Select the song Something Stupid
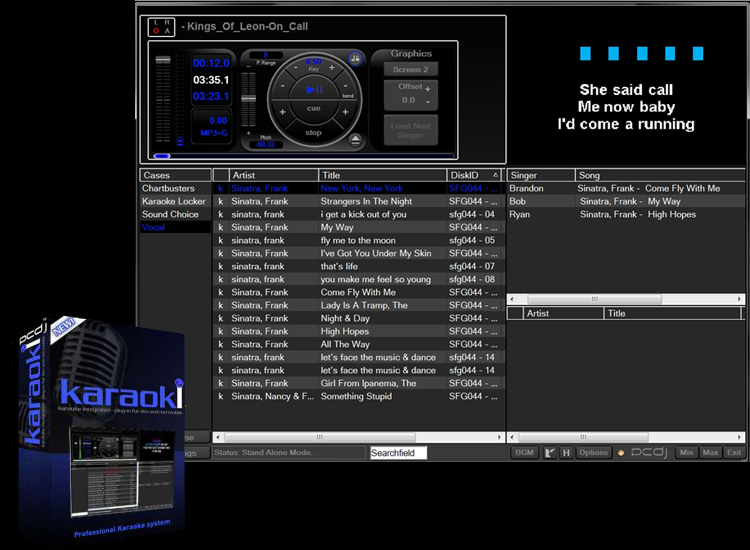 tap(359, 396)
